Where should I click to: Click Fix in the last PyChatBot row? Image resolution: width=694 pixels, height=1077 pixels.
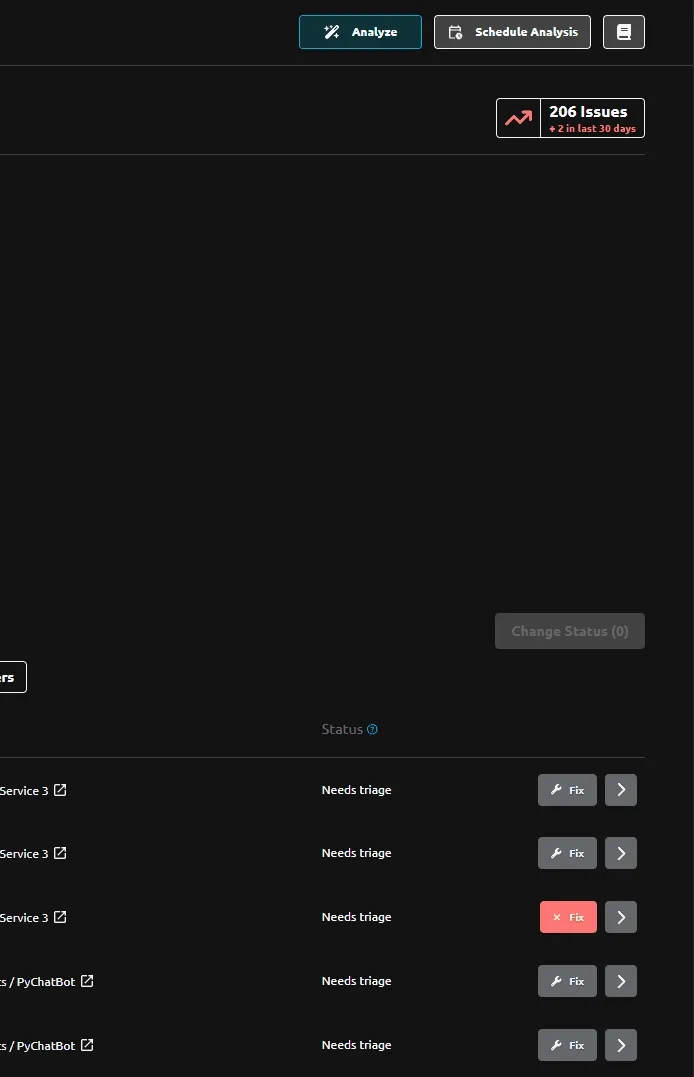pyautogui.click(x=567, y=1045)
